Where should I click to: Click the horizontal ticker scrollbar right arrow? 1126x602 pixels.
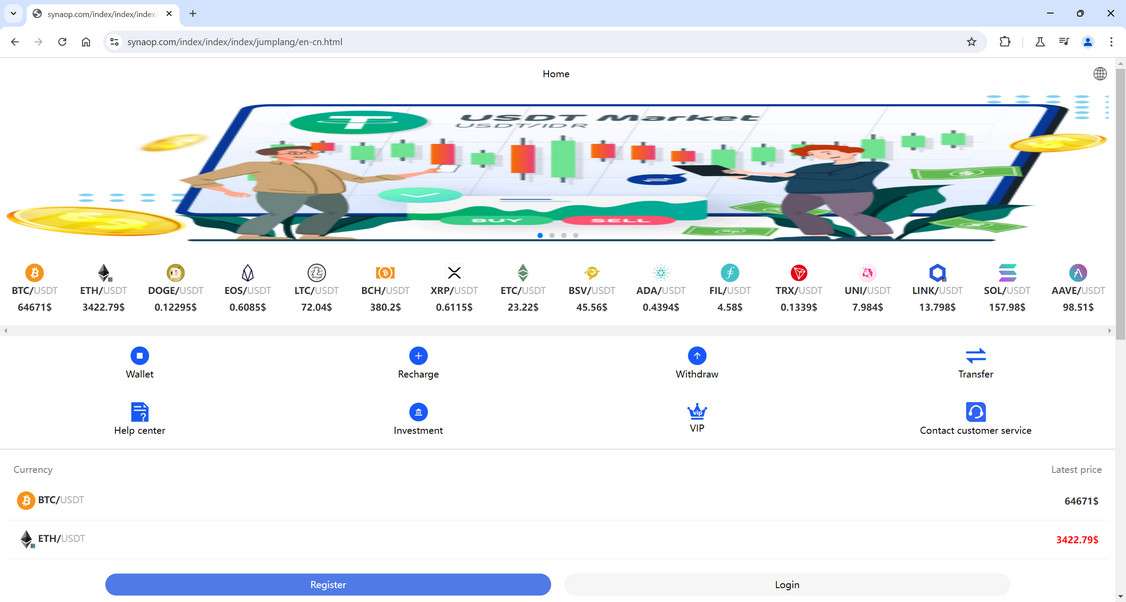tap(1110, 331)
